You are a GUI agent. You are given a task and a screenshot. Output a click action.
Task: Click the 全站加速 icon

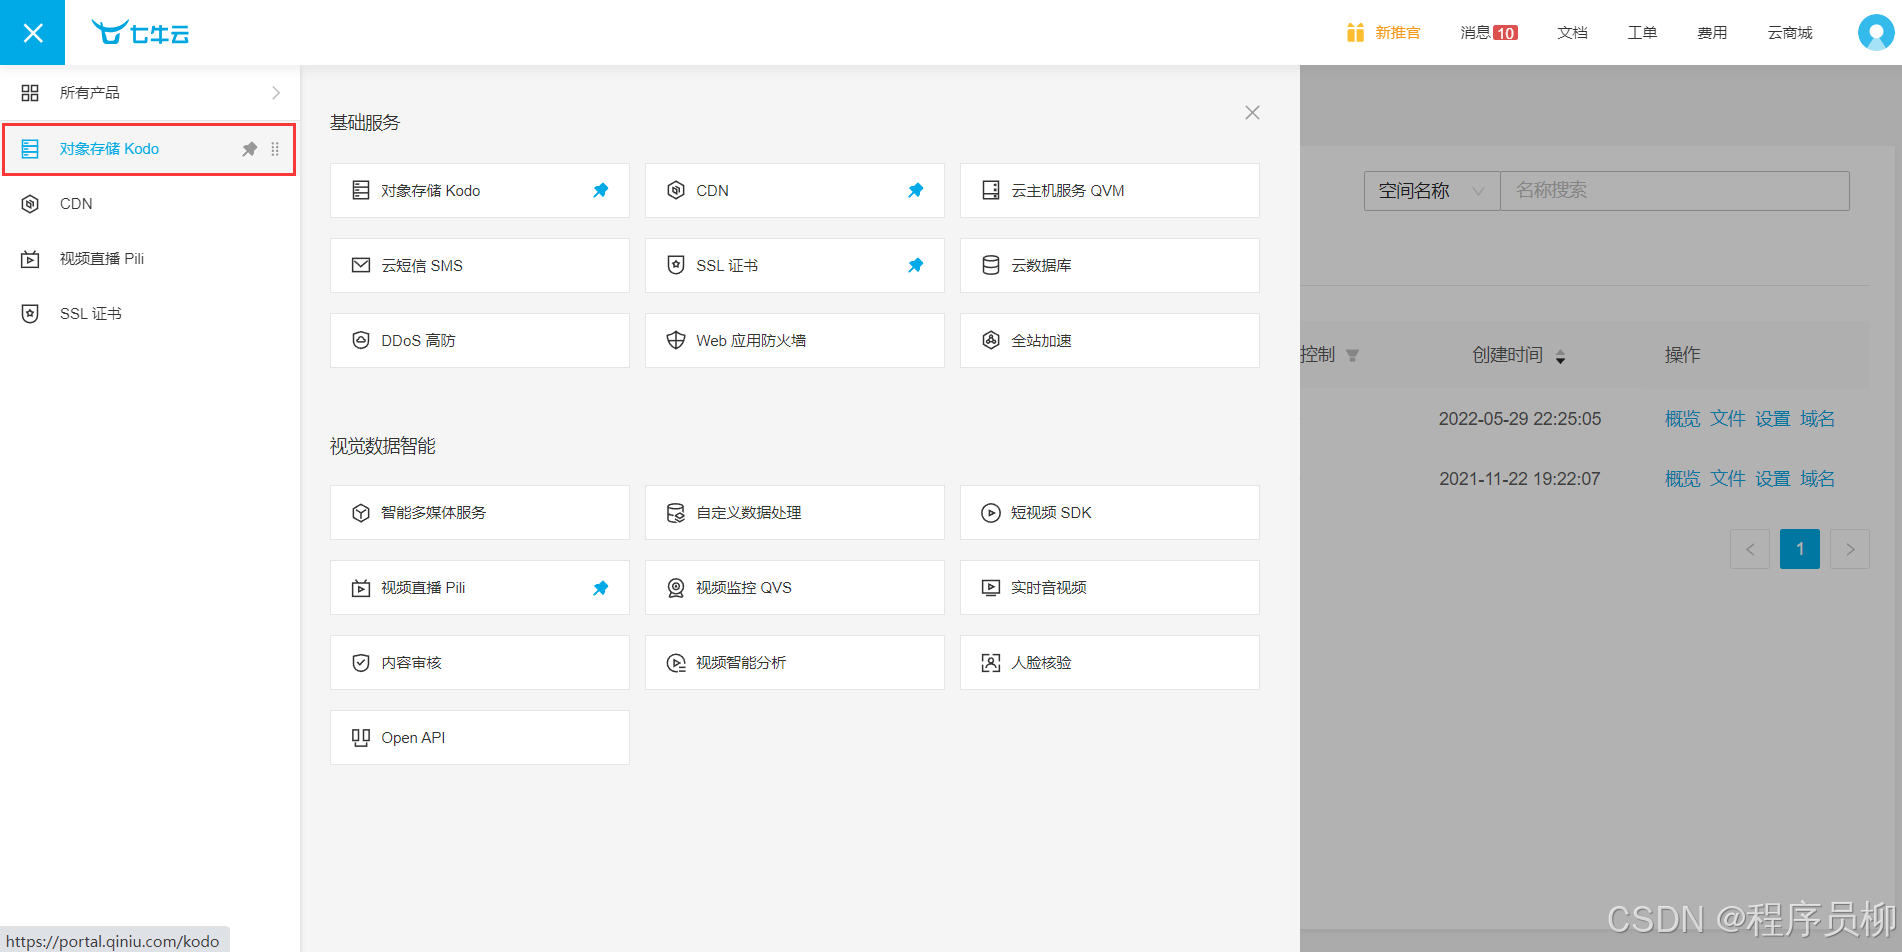[x=991, y=340]
